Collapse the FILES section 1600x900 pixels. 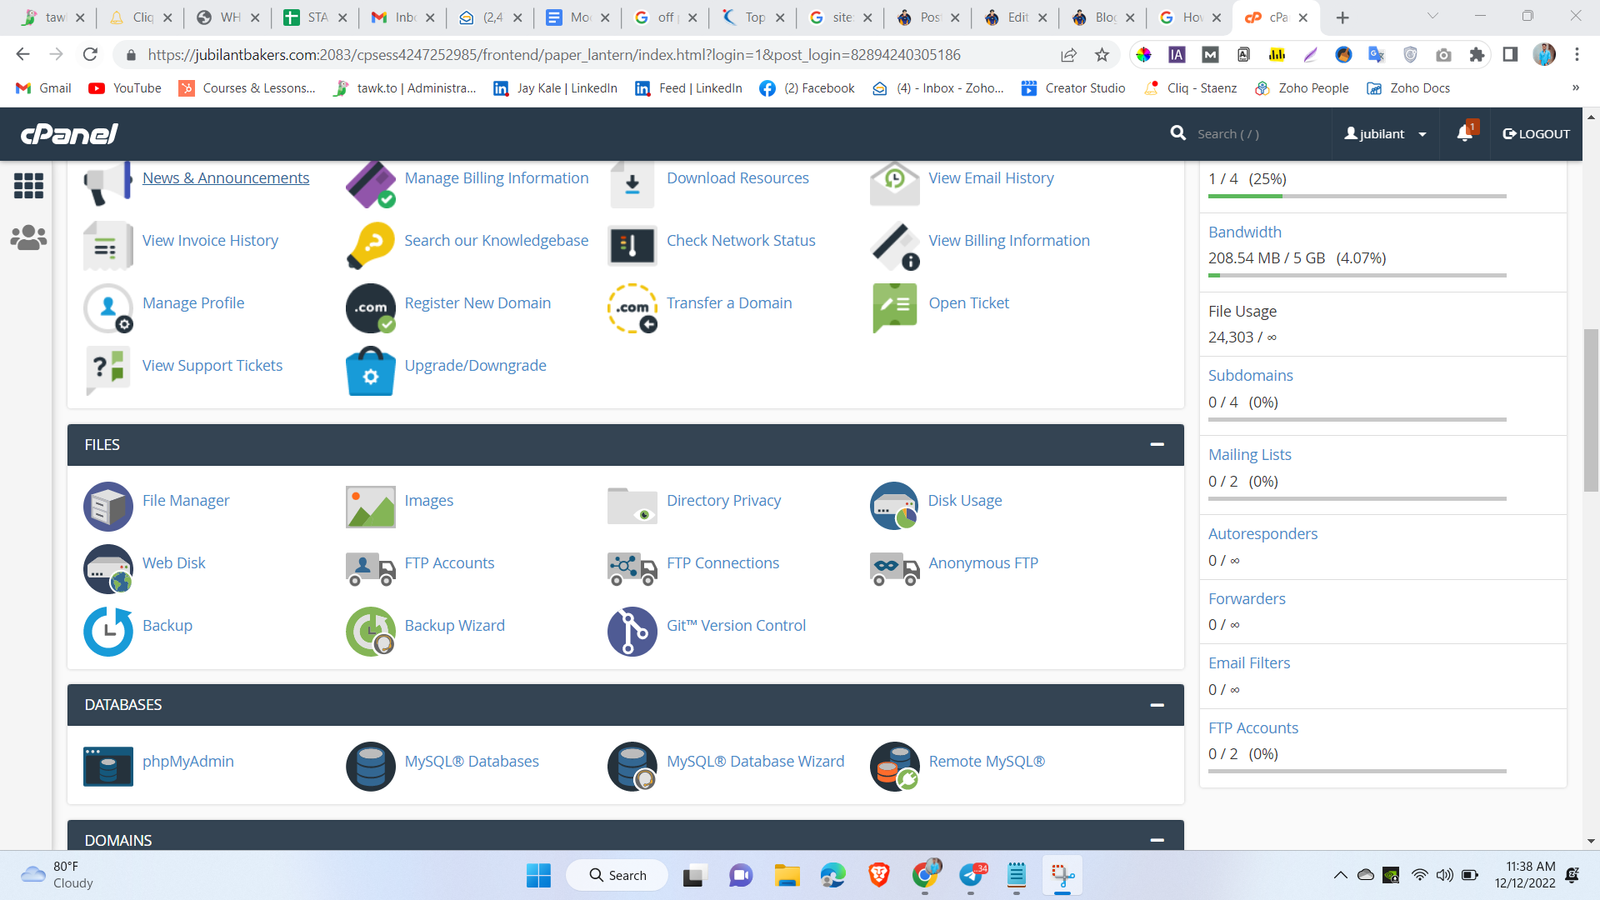pos(1157,444)
